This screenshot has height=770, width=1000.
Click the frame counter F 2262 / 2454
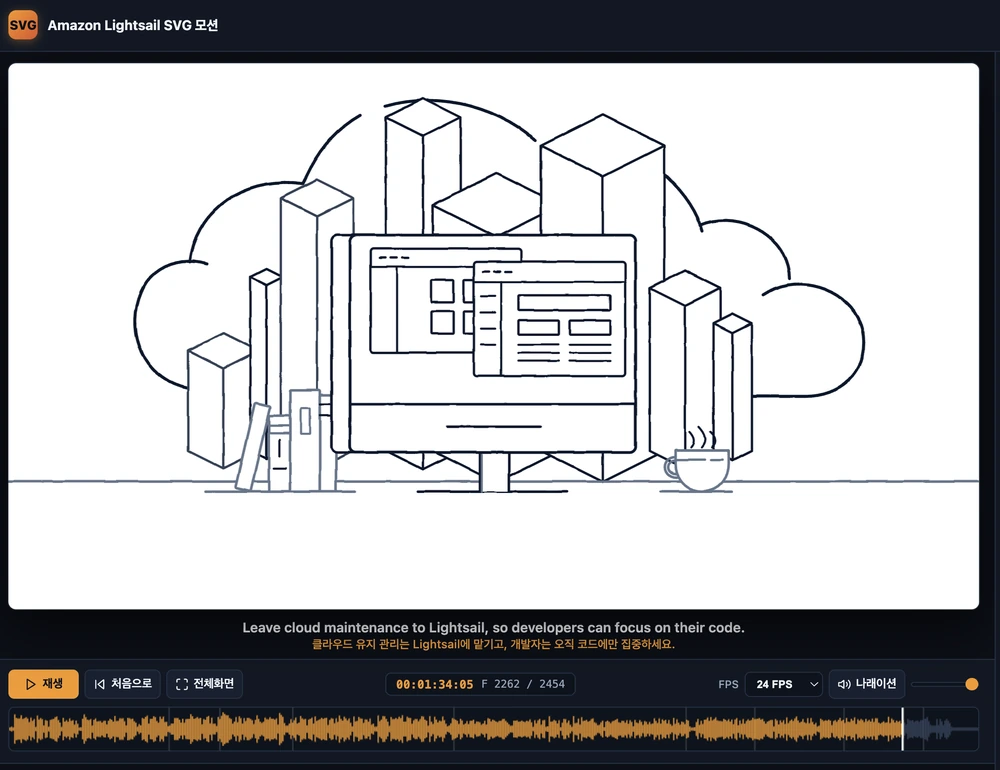(x=523, y=684)
